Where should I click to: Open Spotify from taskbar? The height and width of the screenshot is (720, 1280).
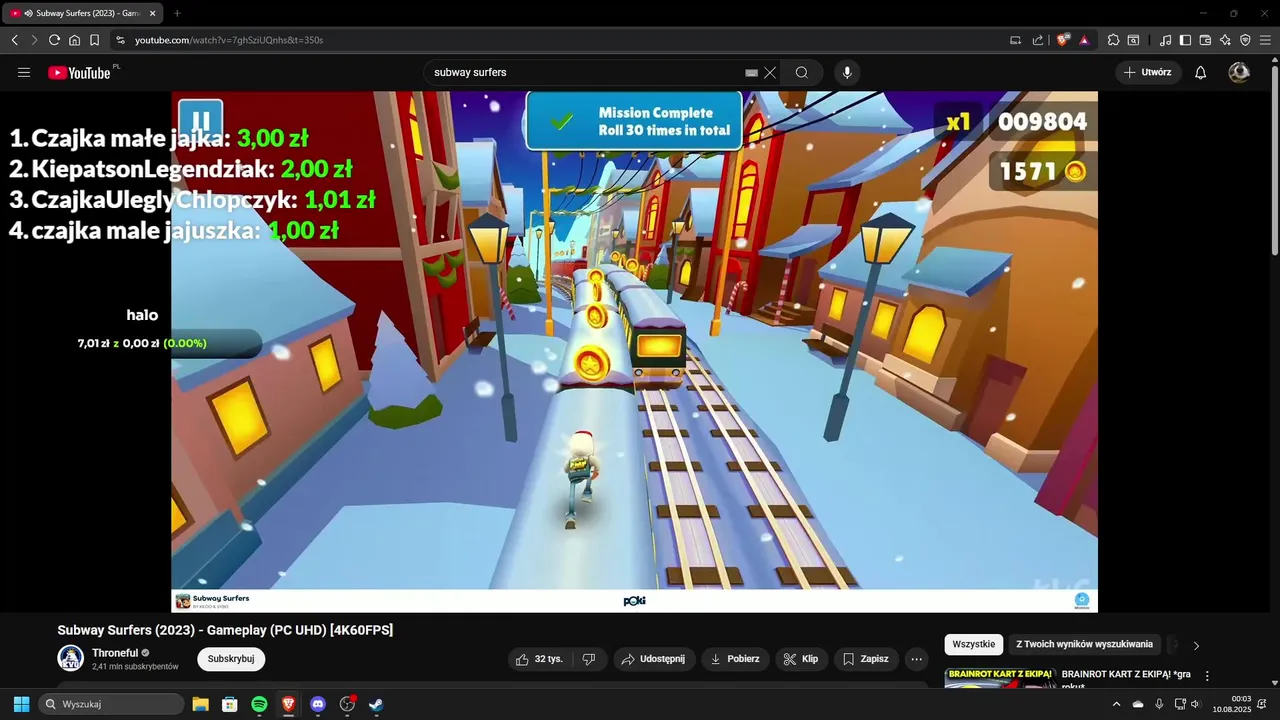[x=259, y=704]
